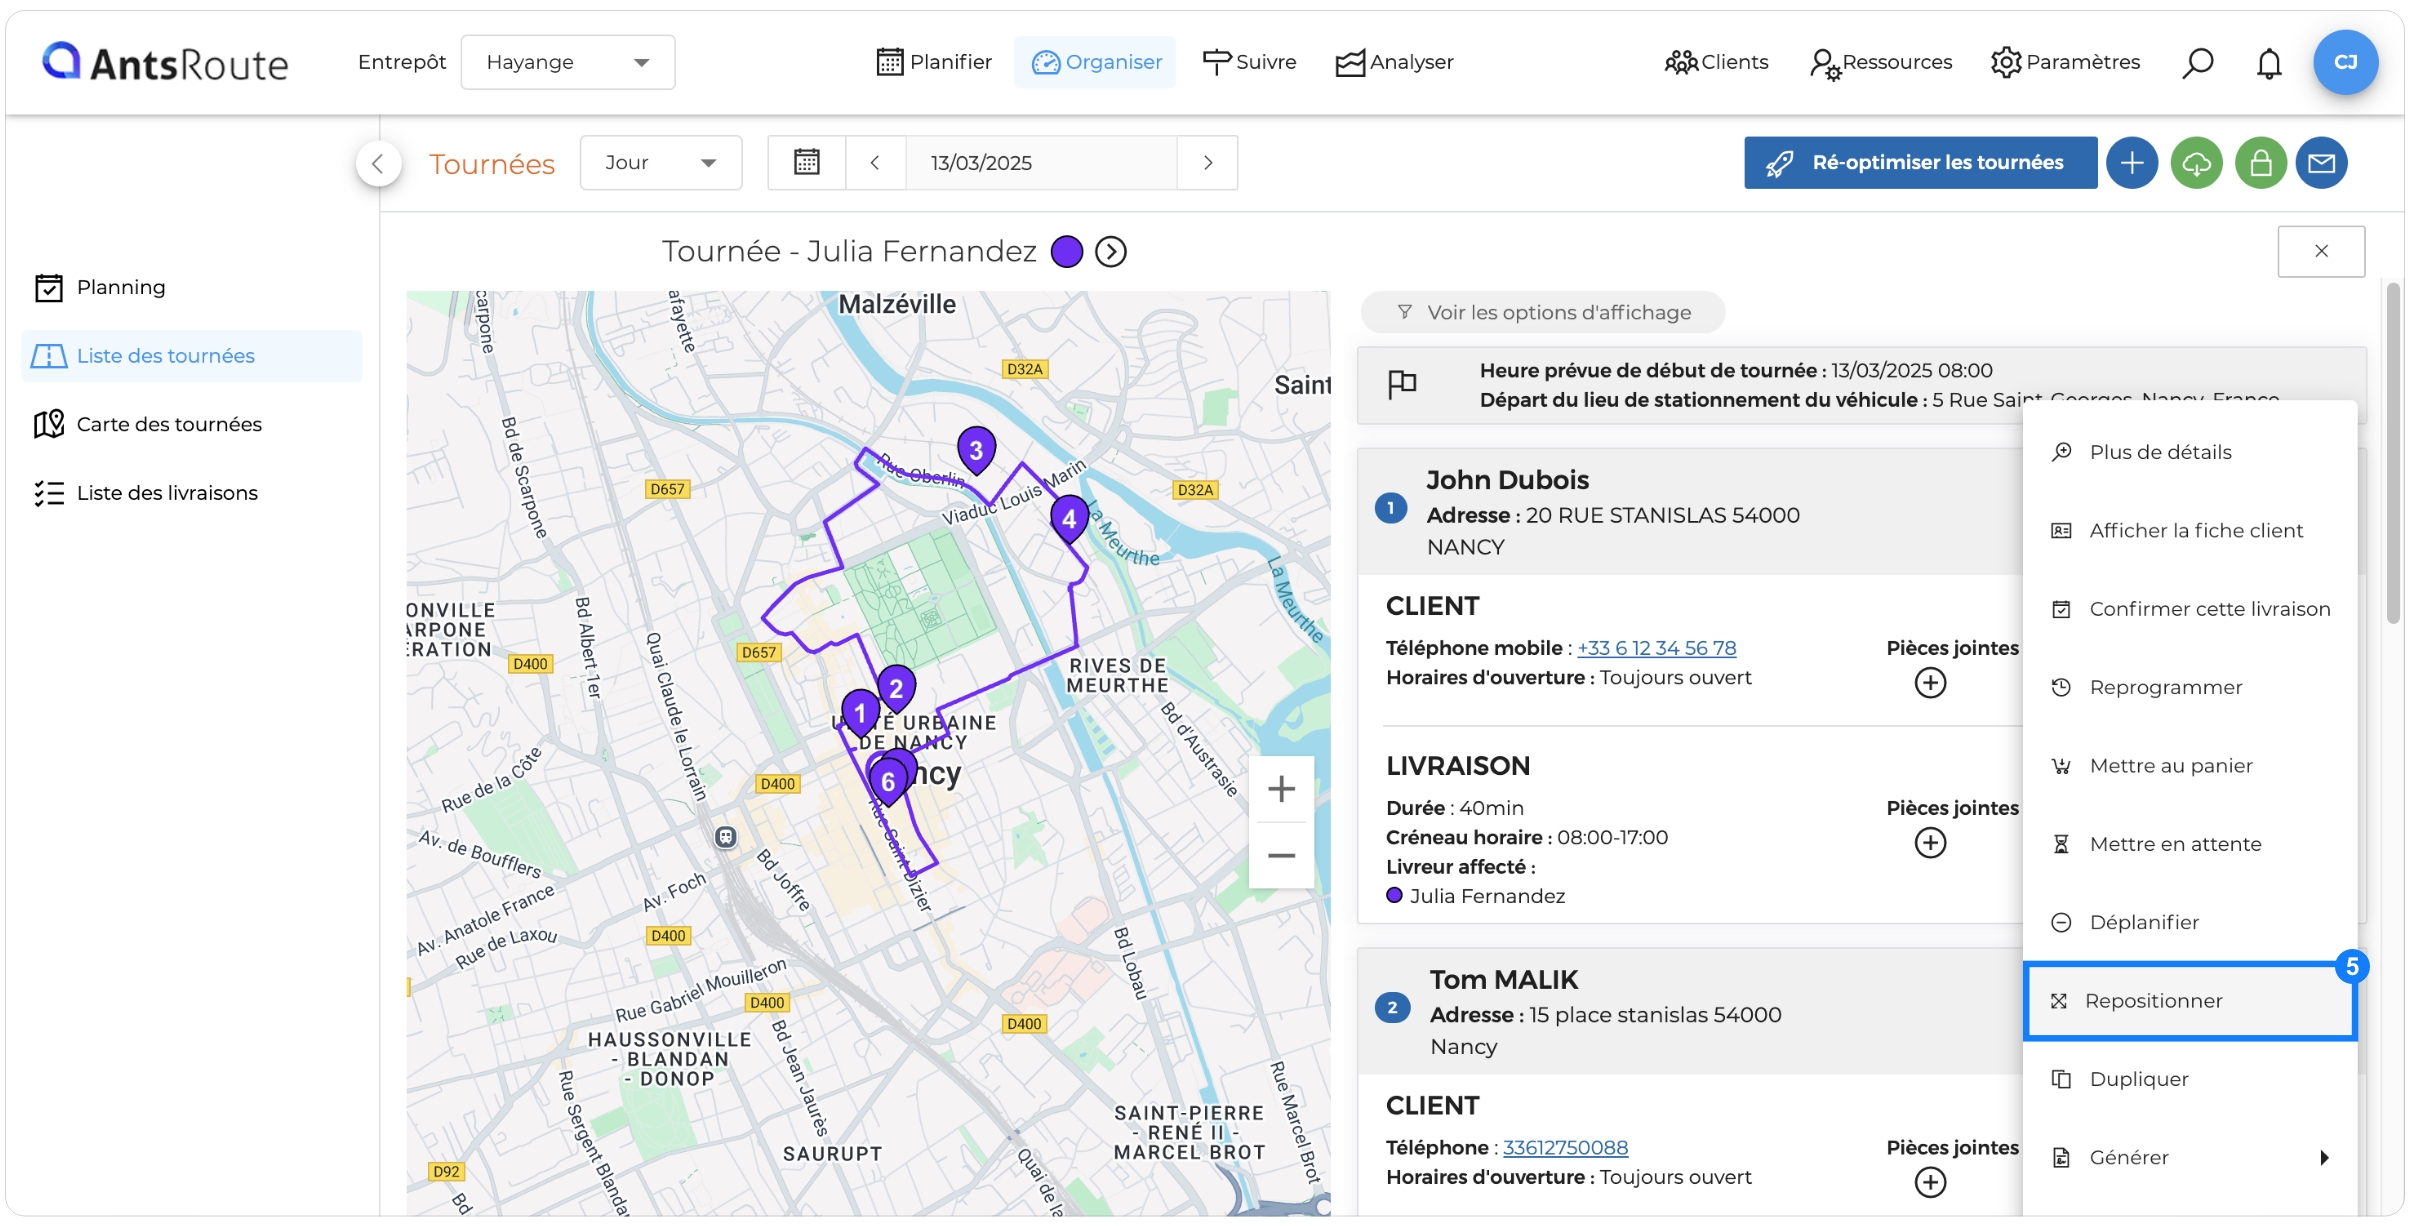Choose Déplanifier from the menu
2410x1226 pixels.
coord(2190,922)
